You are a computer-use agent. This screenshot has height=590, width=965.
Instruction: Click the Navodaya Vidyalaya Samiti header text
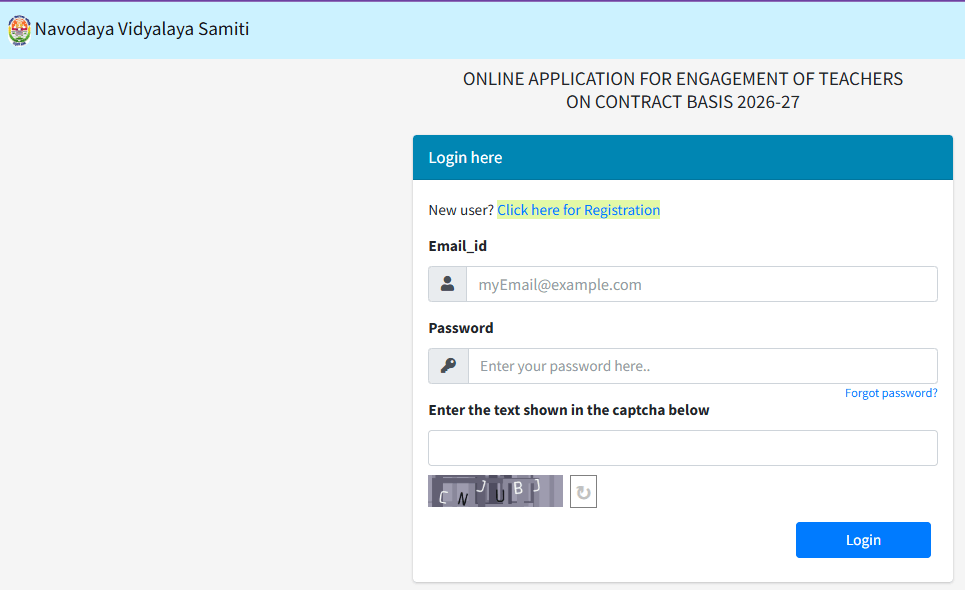[142, 29]
